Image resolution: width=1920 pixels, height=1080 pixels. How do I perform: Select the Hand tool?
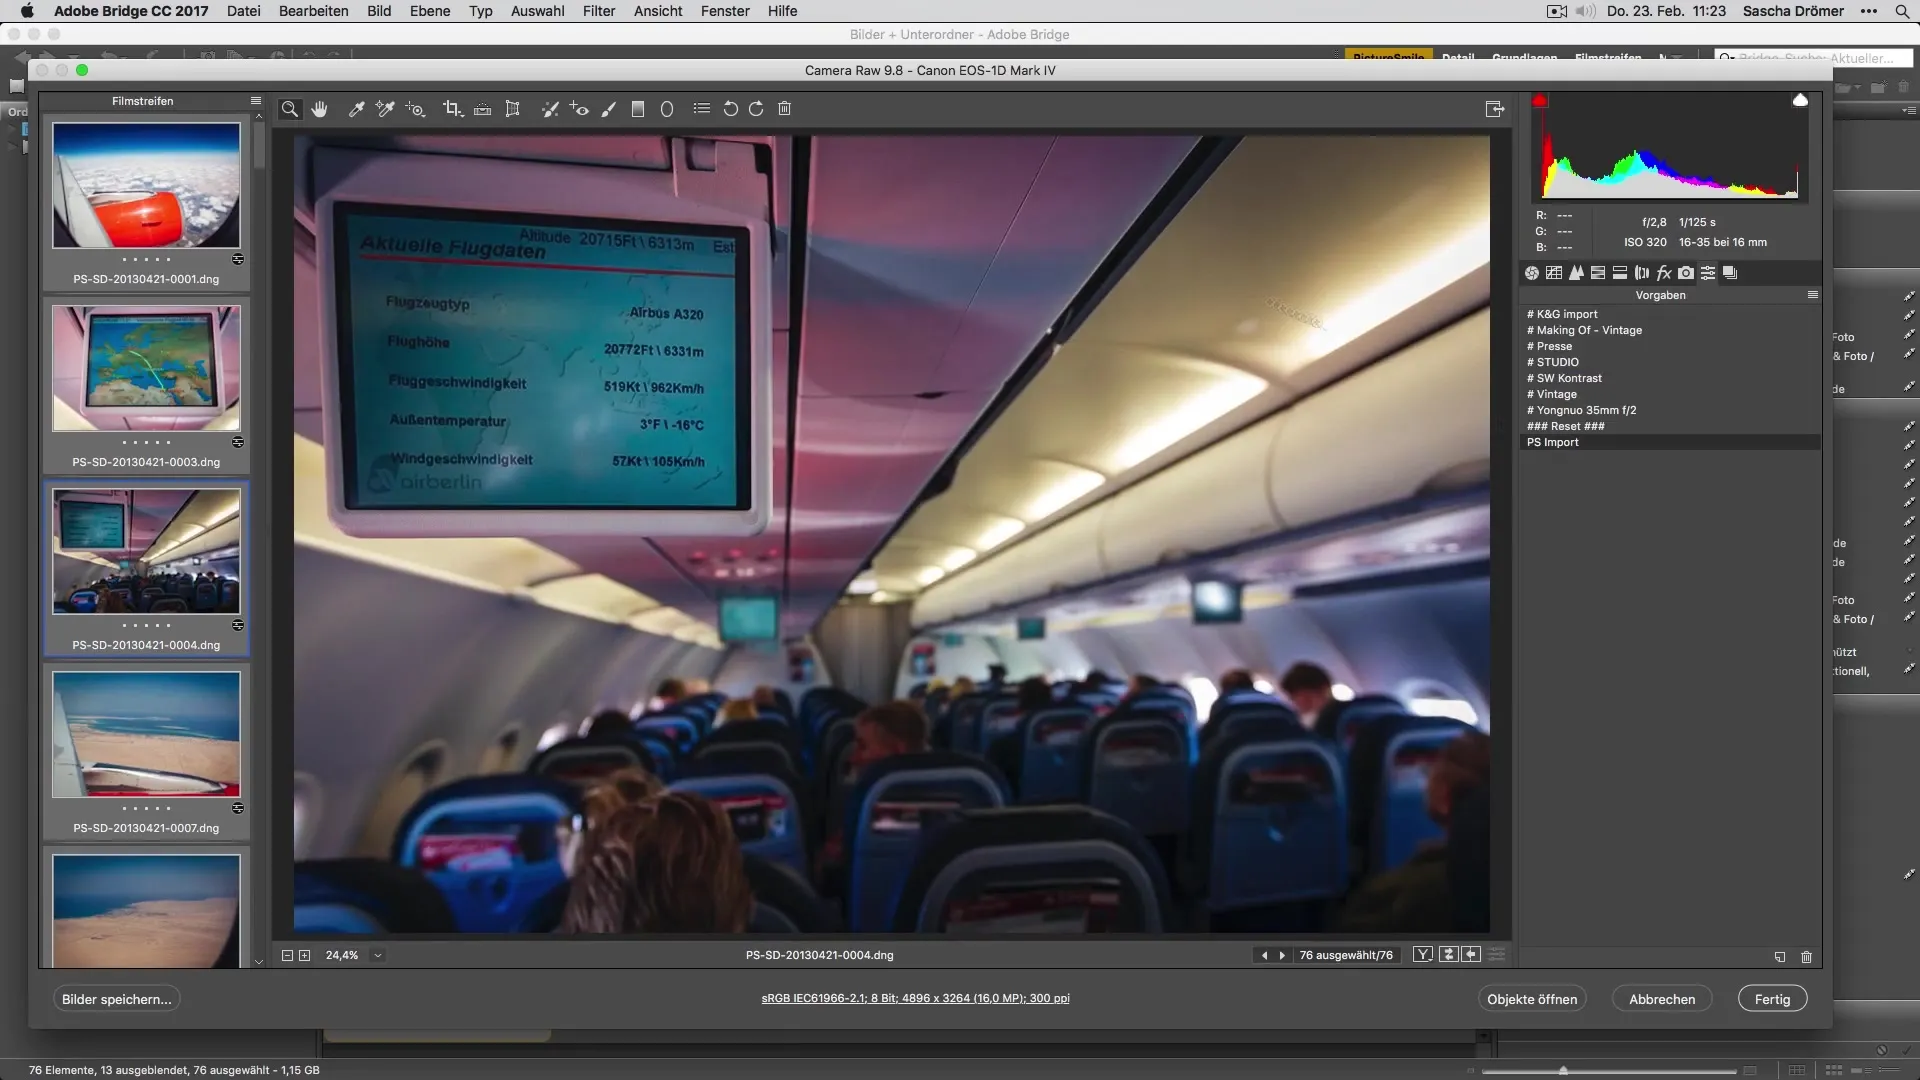coord(319,109)
